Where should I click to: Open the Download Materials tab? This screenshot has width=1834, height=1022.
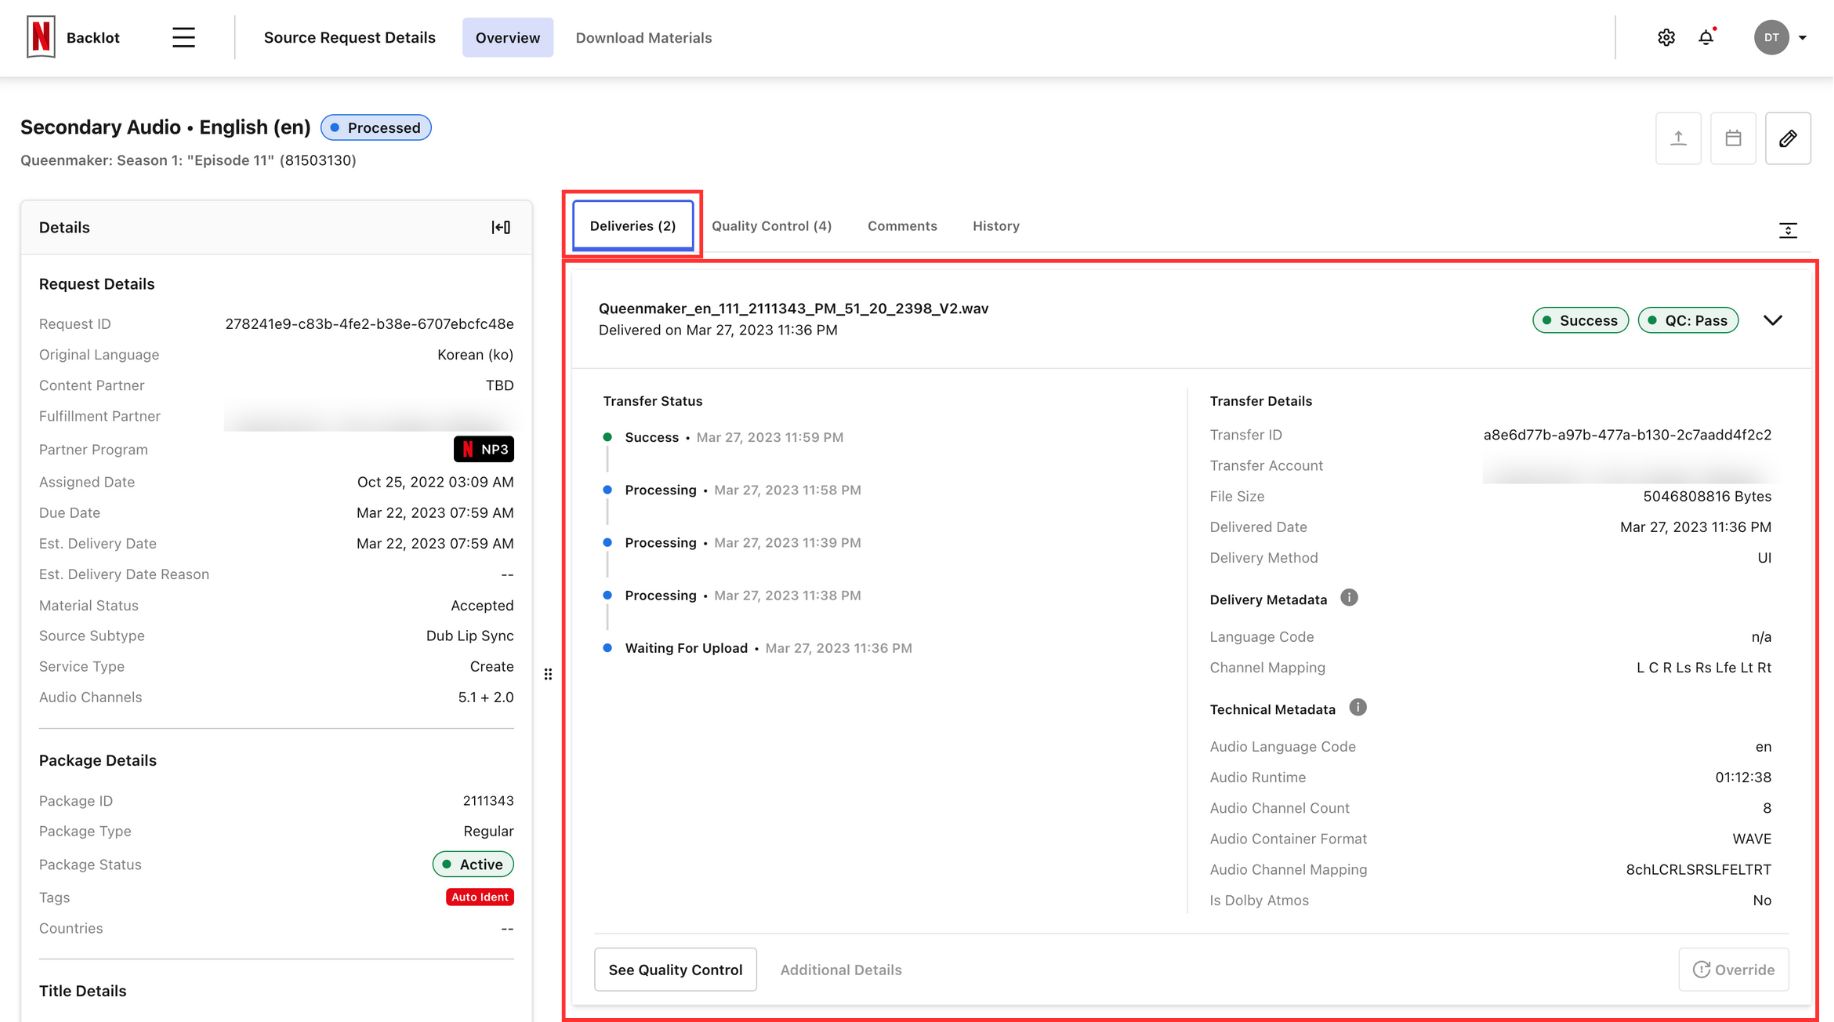pos(644,38)
